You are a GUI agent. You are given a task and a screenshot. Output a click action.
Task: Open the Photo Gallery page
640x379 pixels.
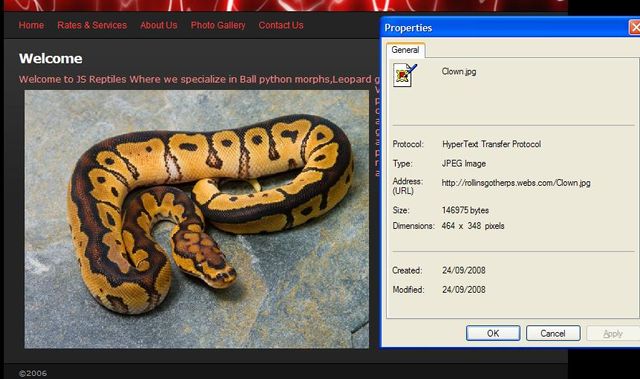218,25
